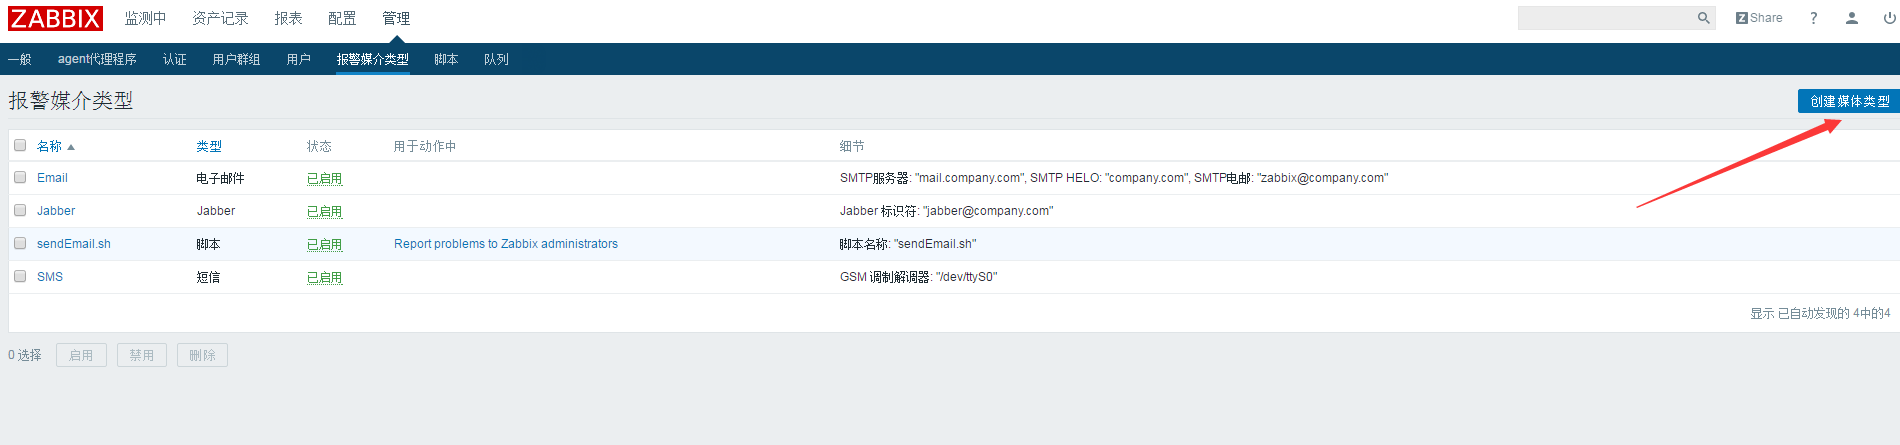Image resolution: width=1900 pixels, height=445 pixels.
Task: Click the 脚本名称 "sendEmail.sh" detail text
Action: (x=908, y=244)
